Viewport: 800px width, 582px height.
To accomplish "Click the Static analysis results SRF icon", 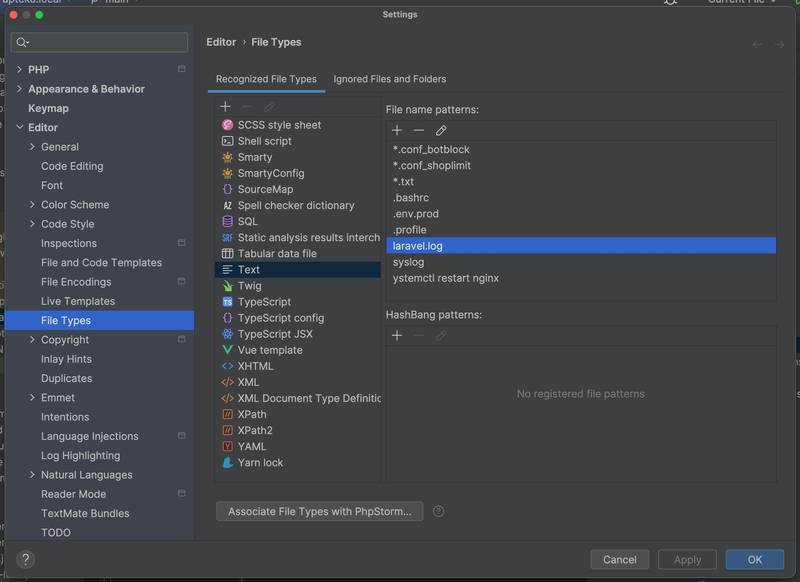I will click(x=228, y=238).
